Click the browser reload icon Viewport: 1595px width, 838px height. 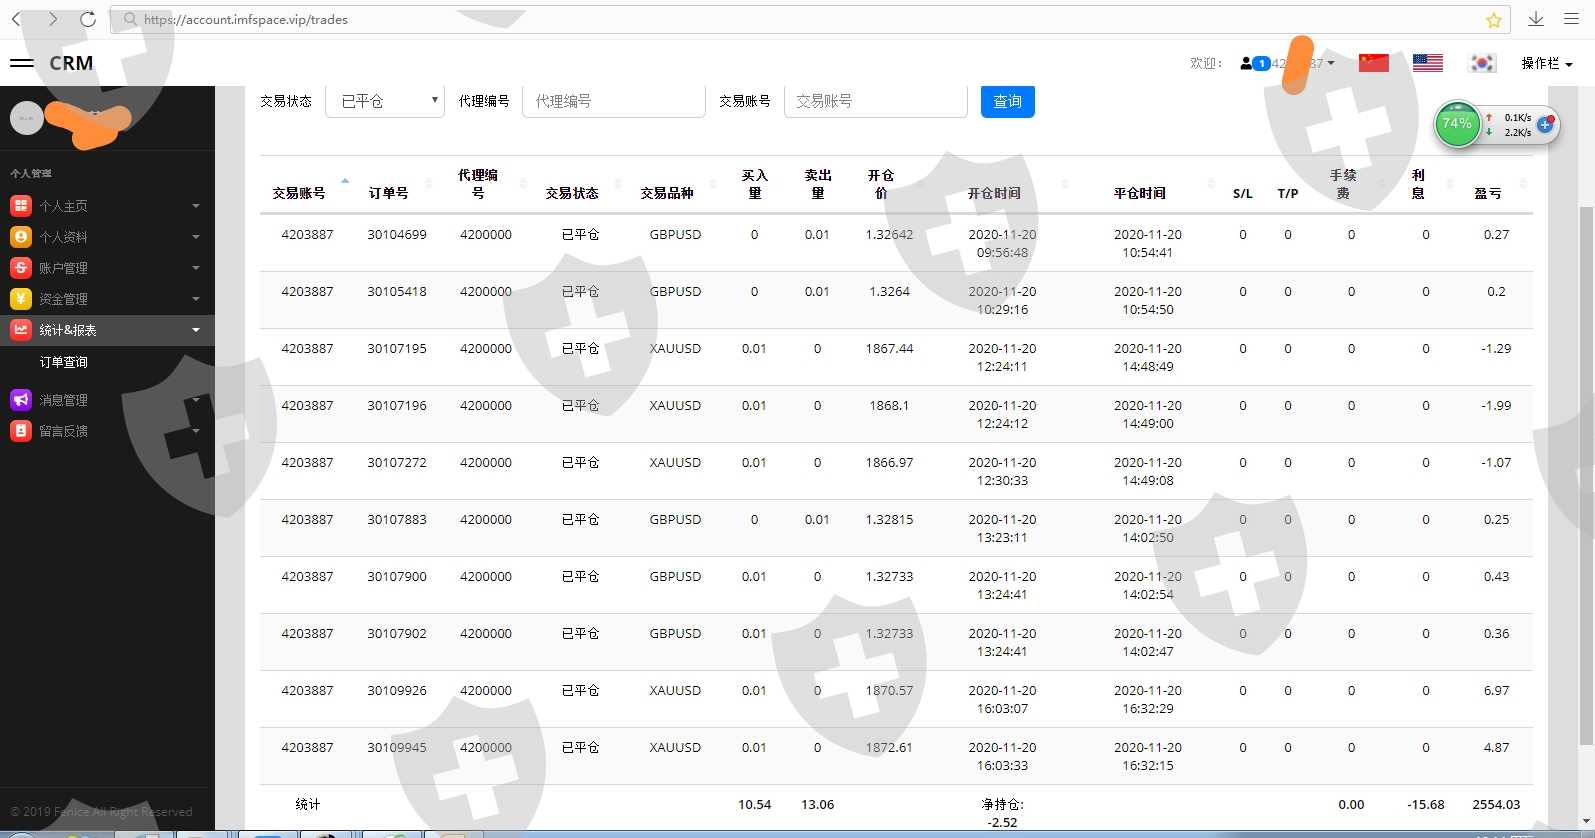click(88, 19)
